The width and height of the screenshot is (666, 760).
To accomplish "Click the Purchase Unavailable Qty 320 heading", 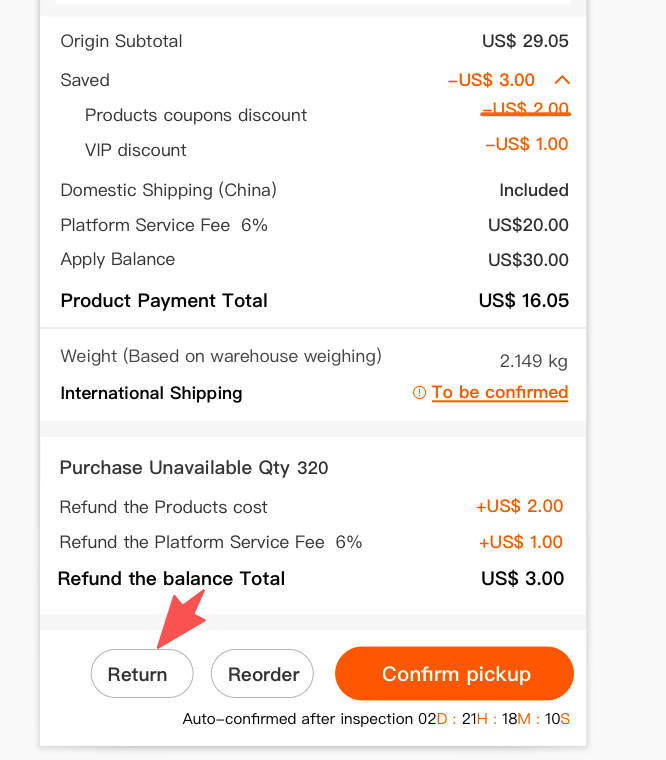I will click(194, 467).
